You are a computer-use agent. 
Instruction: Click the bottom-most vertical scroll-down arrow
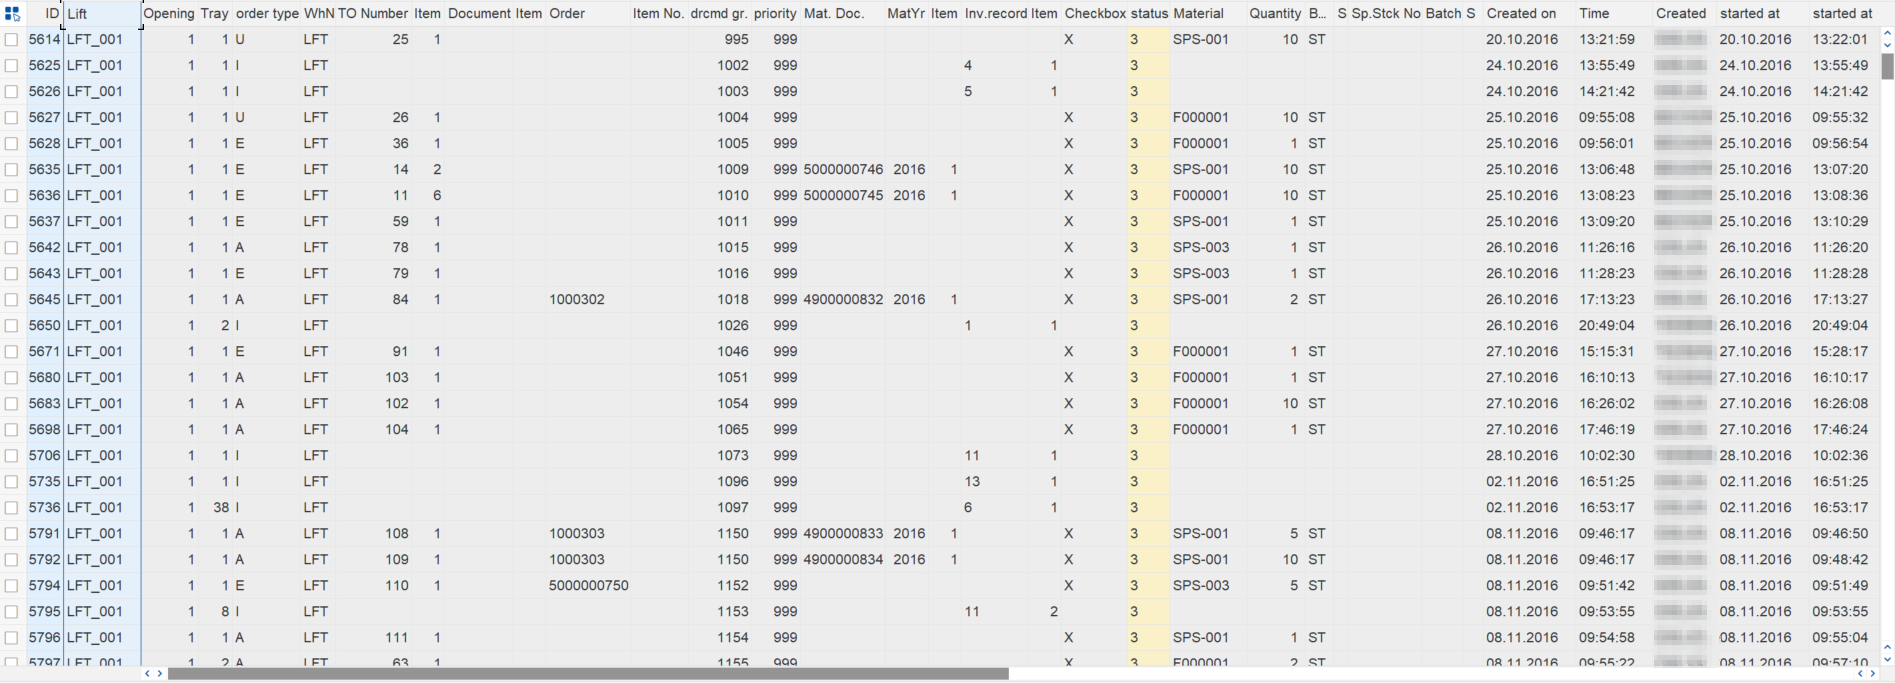click(1887, 660)
